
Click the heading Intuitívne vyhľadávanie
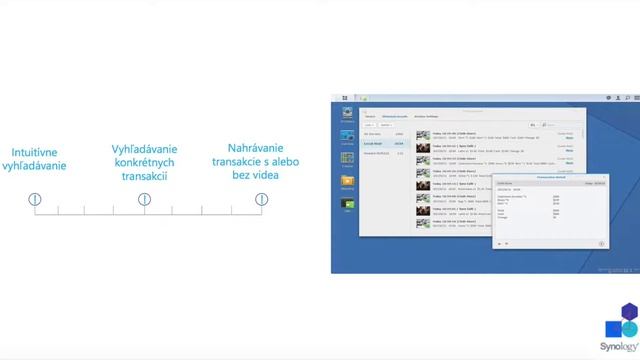(x=34, y=159)
